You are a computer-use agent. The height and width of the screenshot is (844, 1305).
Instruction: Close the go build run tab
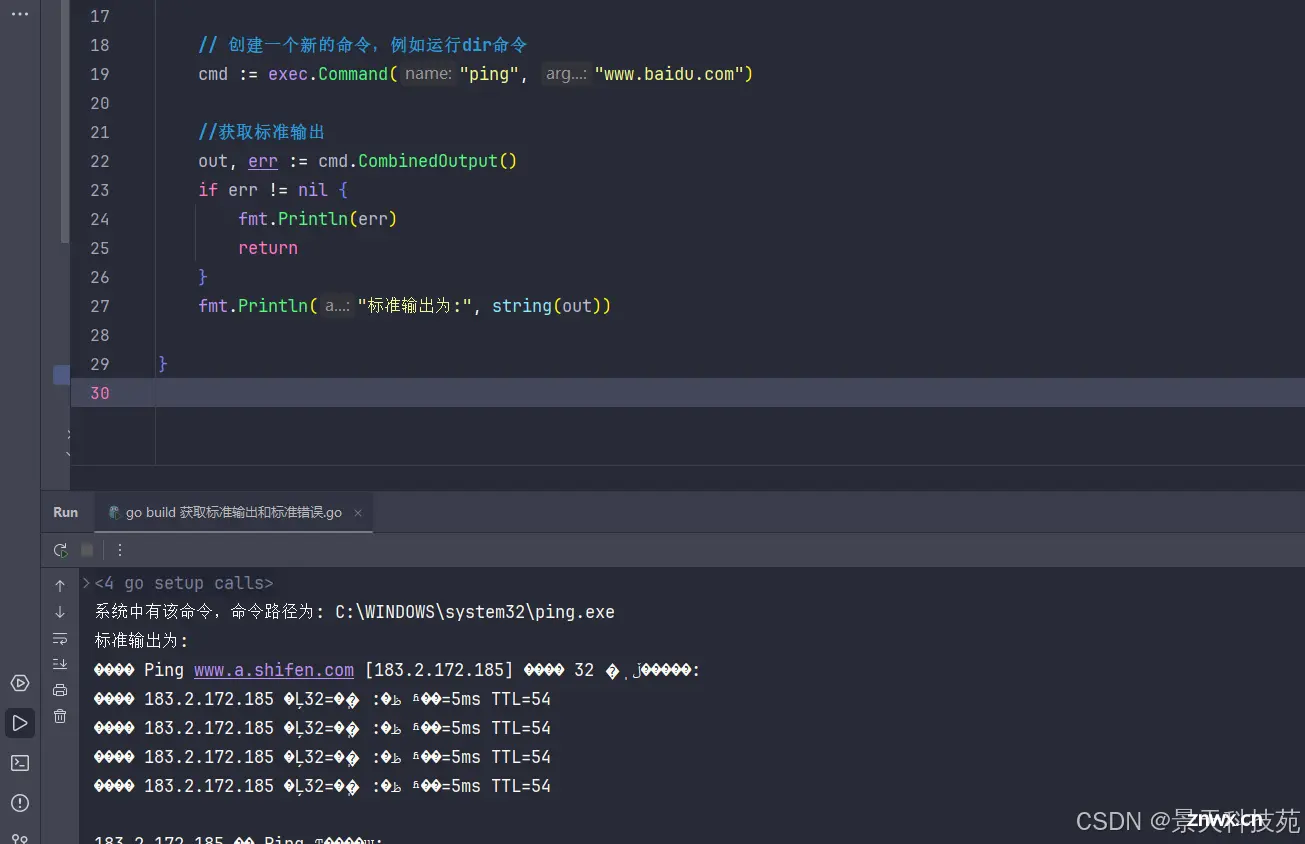pos(358,513)
